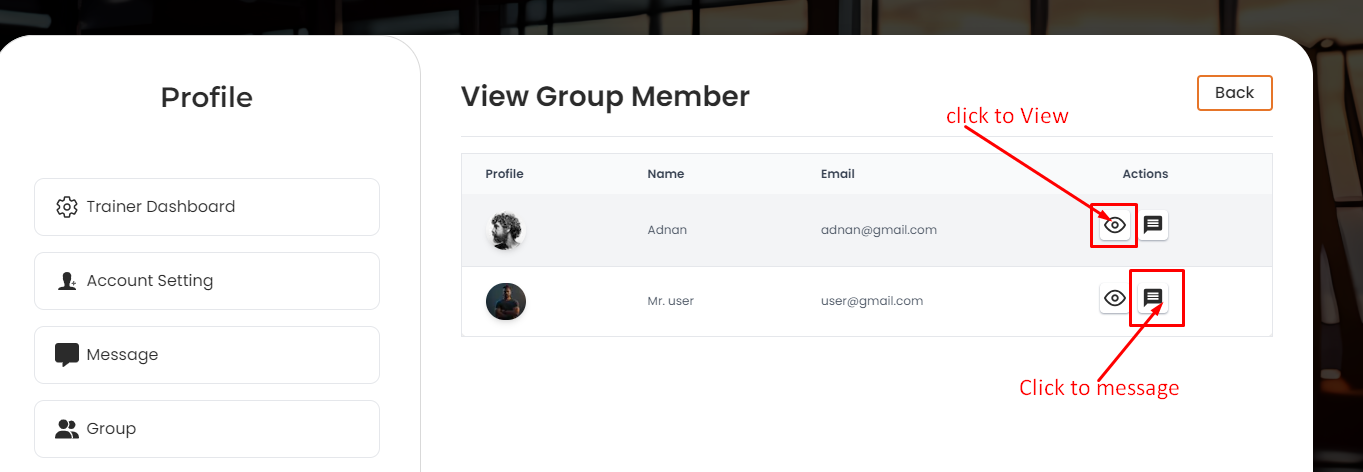The height and width of the screenshot is (472, 1363).
Task: Click the message icon for Adnan
Action: [x=1153, y=225]
